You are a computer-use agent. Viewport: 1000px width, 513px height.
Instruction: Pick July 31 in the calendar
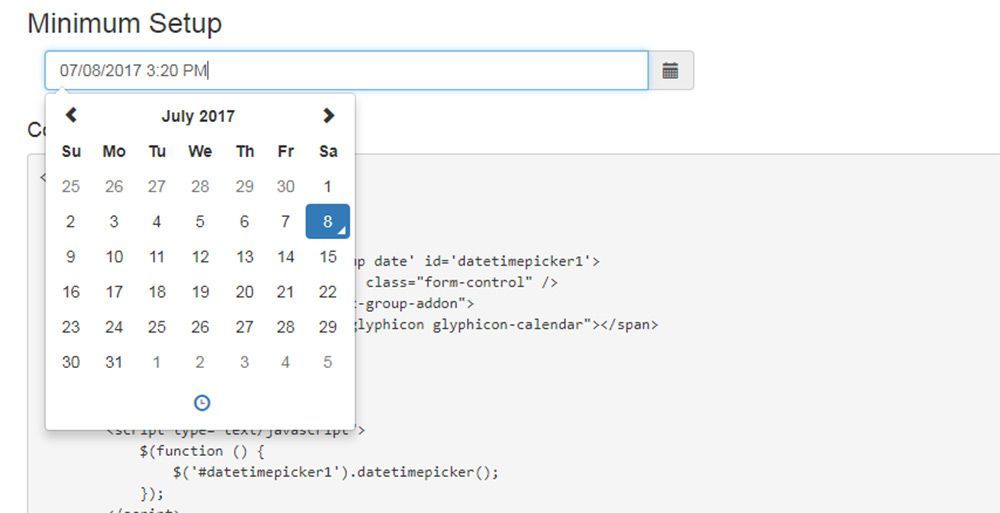click(114, 362)
